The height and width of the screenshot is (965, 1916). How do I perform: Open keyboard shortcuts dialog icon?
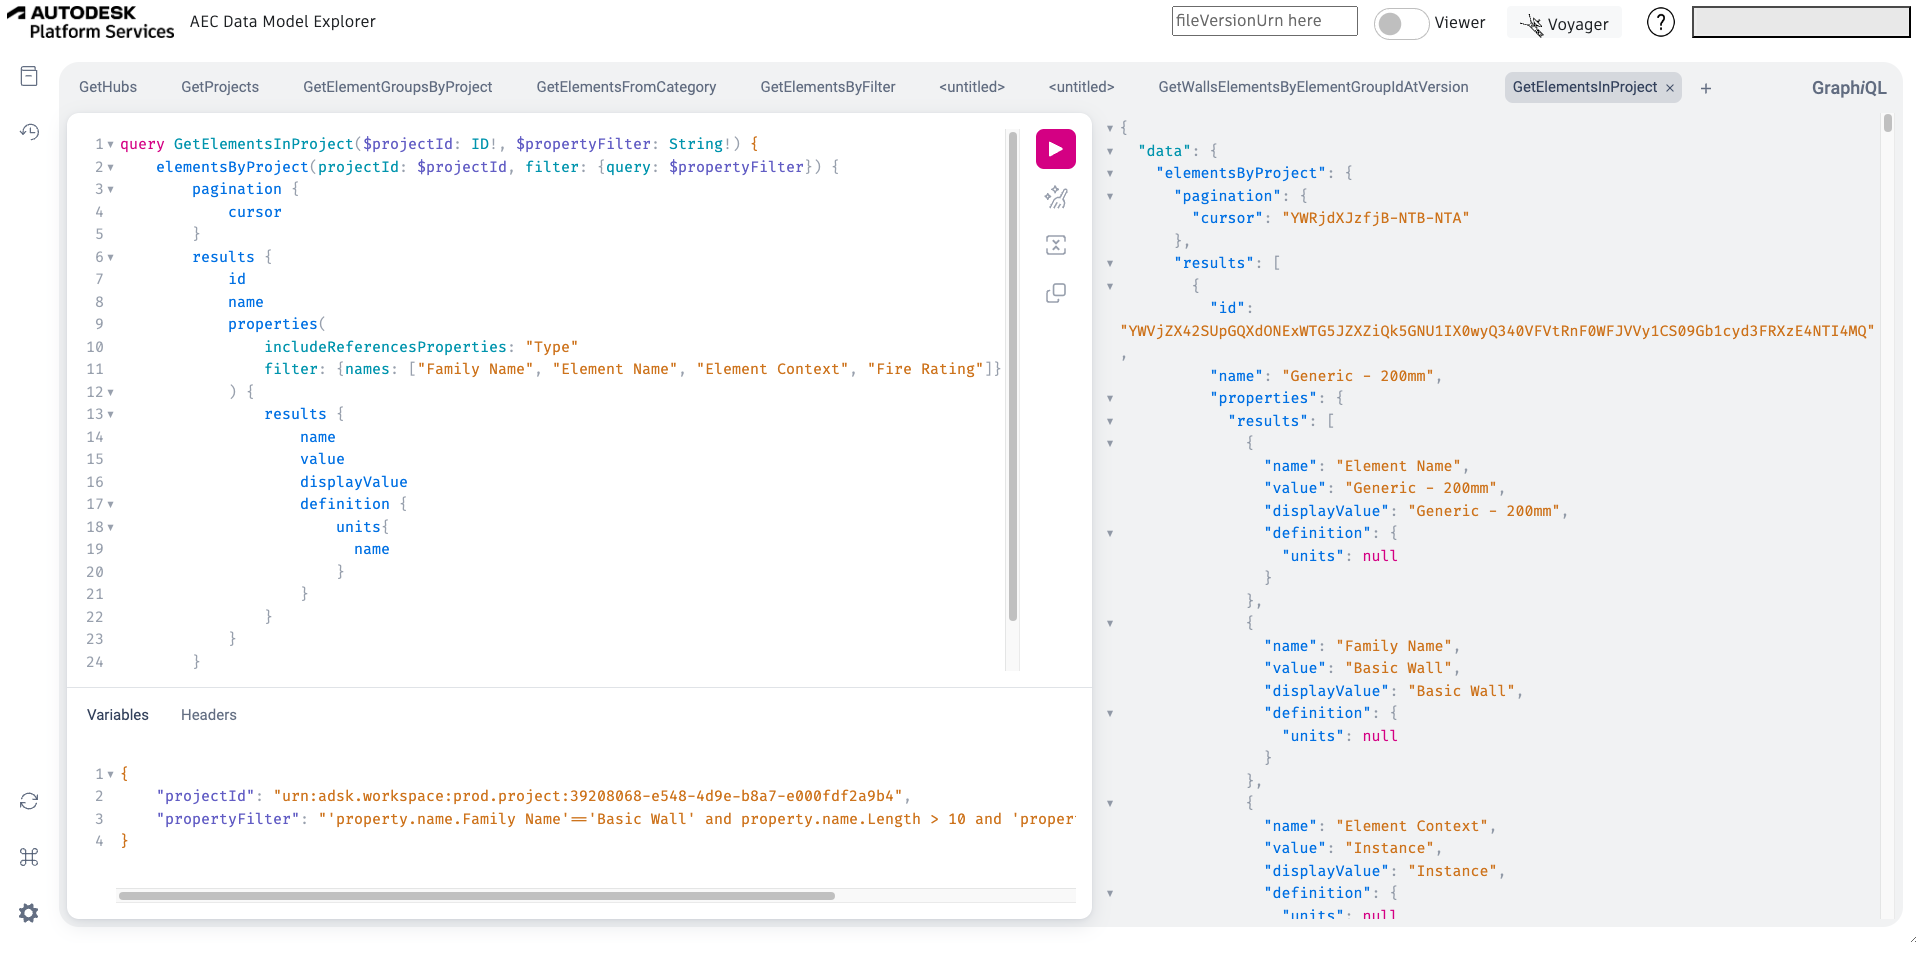[x=29, y=857]
